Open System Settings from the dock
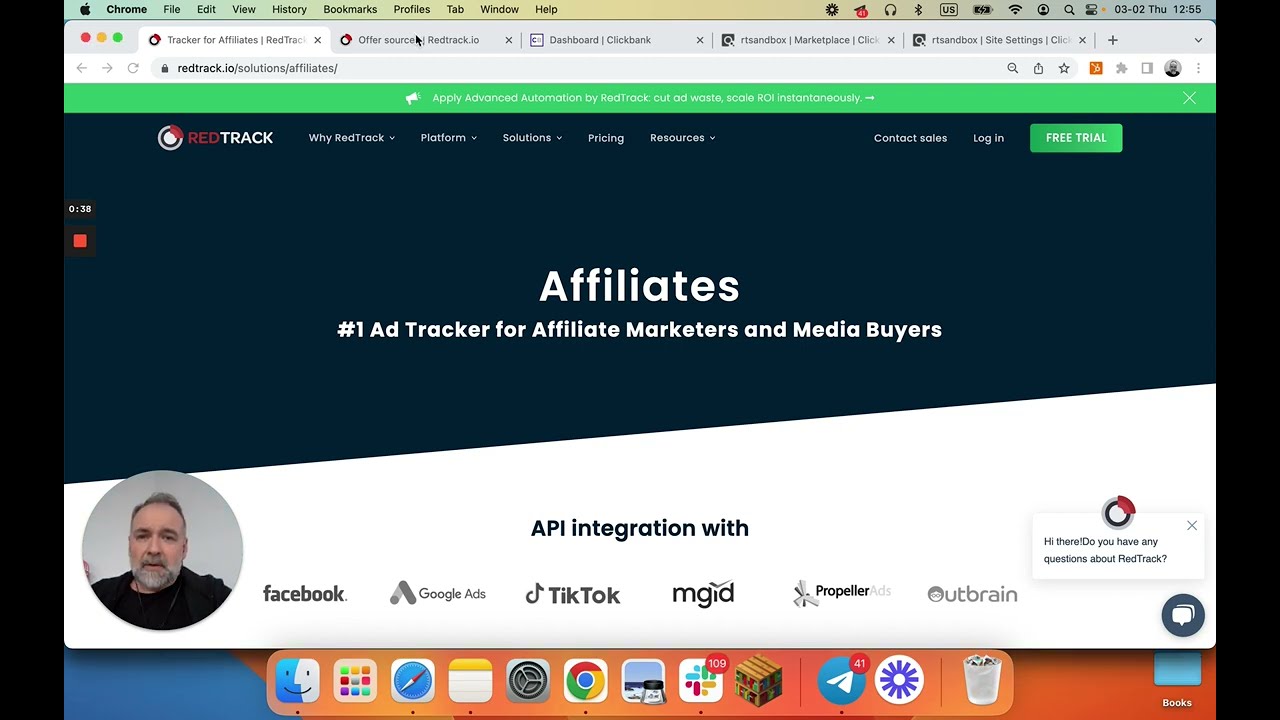The height and width of the screenshot is (720, 1280). coord(528,681)
